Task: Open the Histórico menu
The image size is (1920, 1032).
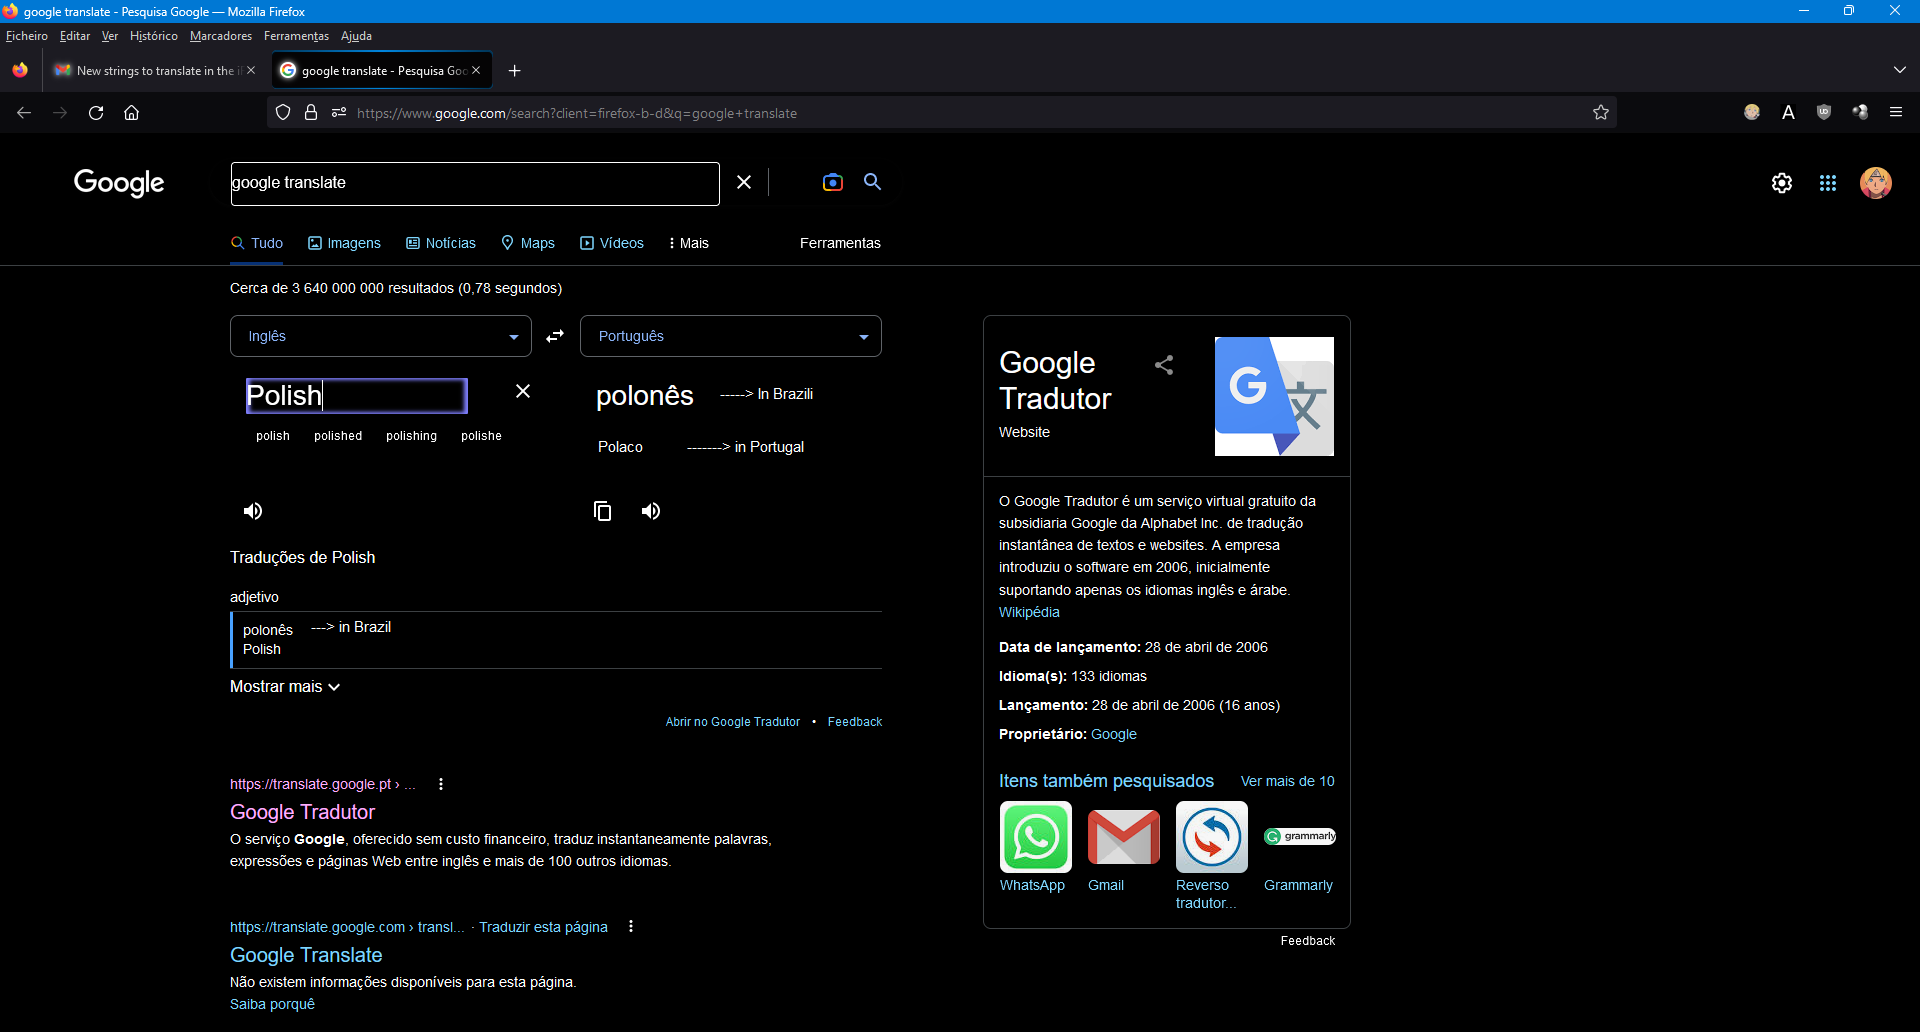Action: point(154,36)
